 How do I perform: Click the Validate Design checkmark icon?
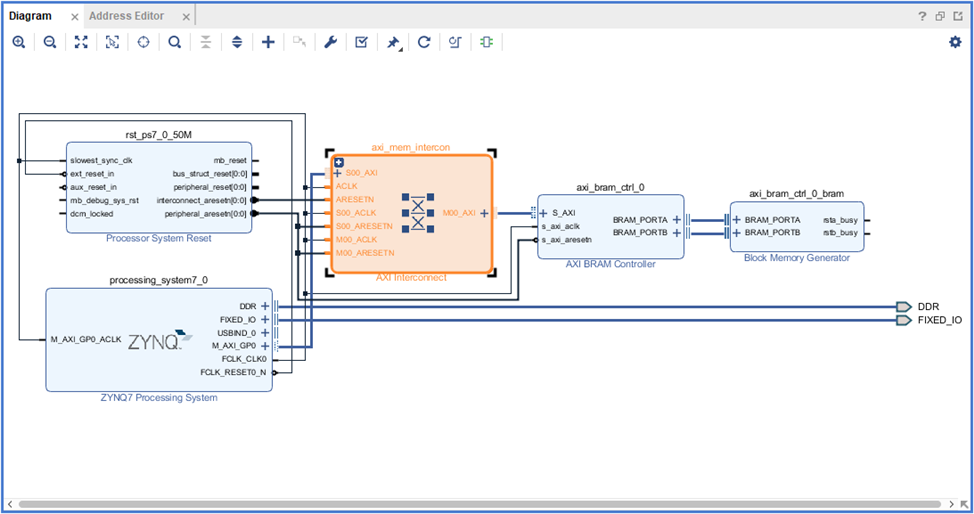point(361,42)
